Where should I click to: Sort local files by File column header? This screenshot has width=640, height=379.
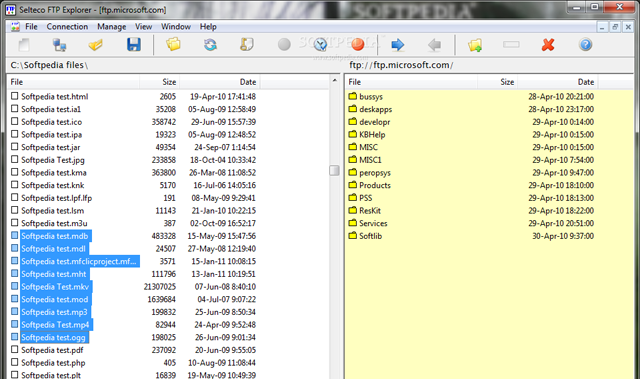pos(73,82)
